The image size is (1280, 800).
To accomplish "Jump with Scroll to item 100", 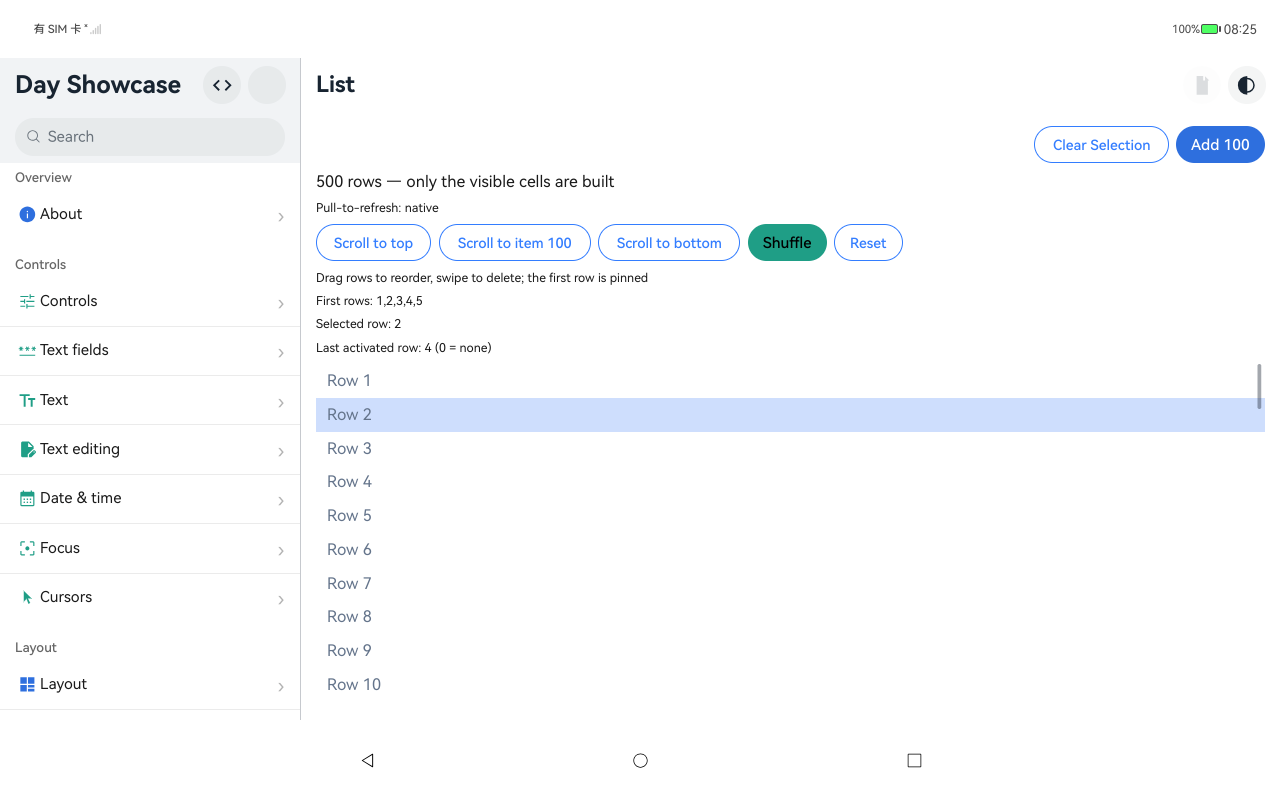I will [x=514, y=243].
